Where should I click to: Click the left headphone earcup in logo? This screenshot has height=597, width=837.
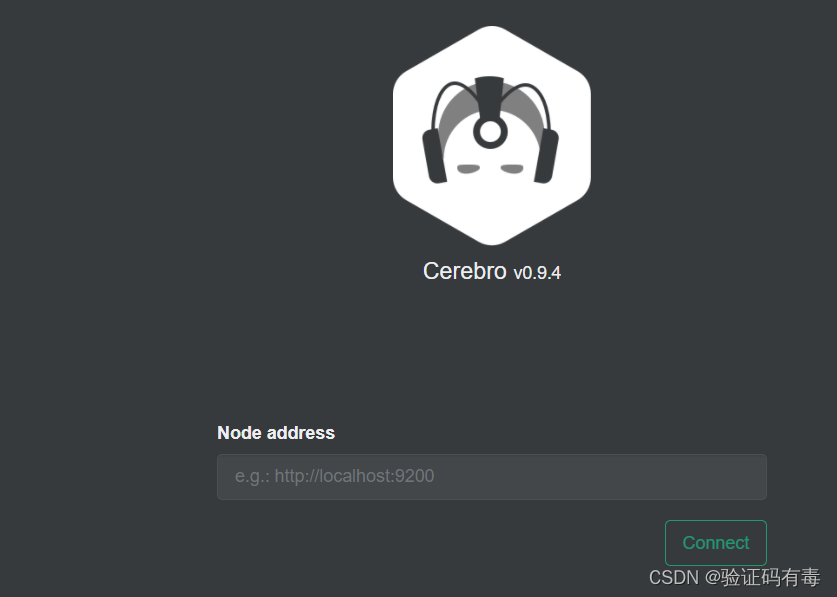pyautogui.click(x=435, y=156)
